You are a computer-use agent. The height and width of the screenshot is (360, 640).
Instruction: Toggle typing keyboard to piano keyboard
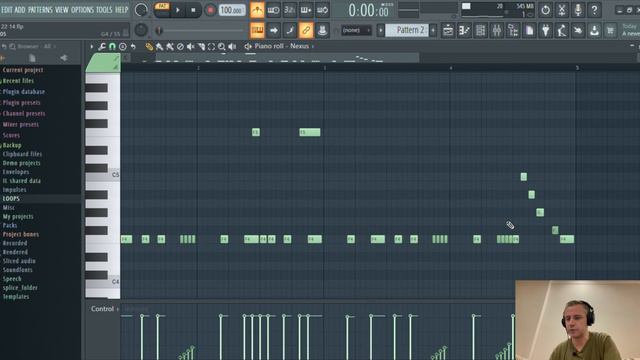[257, 30]
